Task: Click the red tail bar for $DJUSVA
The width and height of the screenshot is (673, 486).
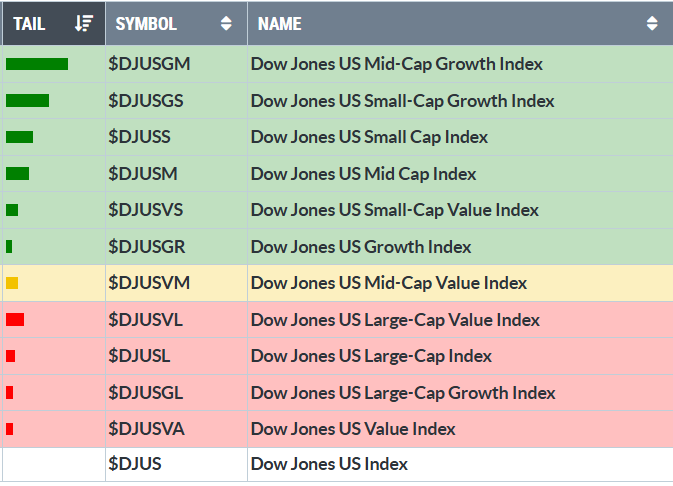Action: 9,429
